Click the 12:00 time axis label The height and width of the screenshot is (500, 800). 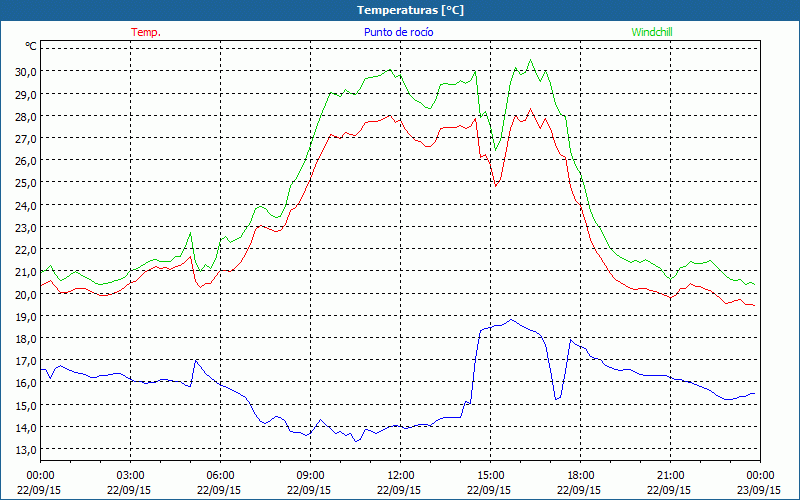tap(400, 476)
